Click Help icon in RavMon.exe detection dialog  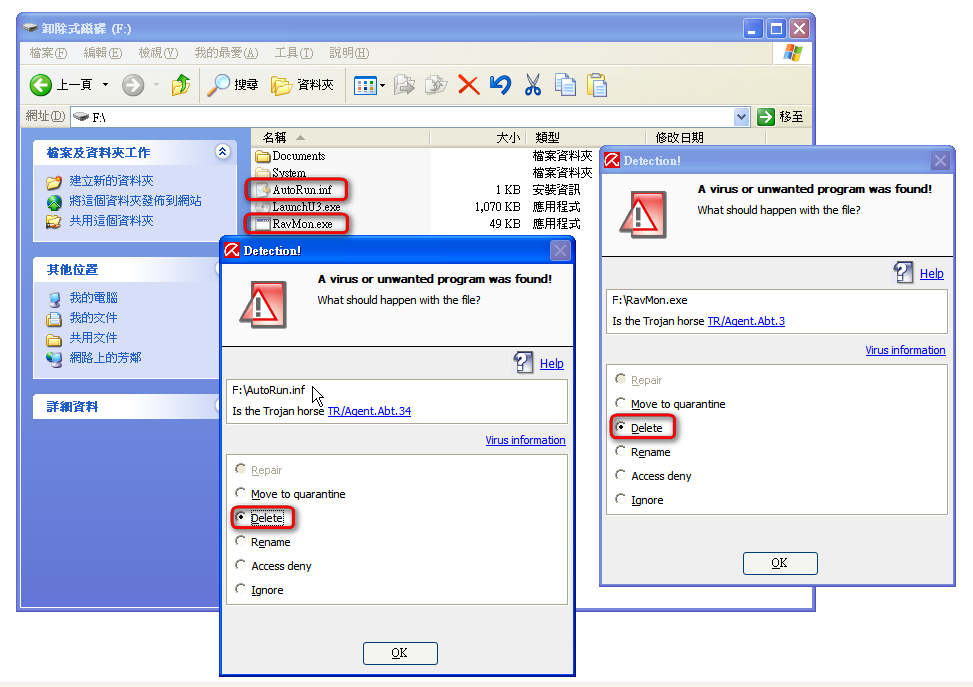pyautogui.click(x=903, y=272)
